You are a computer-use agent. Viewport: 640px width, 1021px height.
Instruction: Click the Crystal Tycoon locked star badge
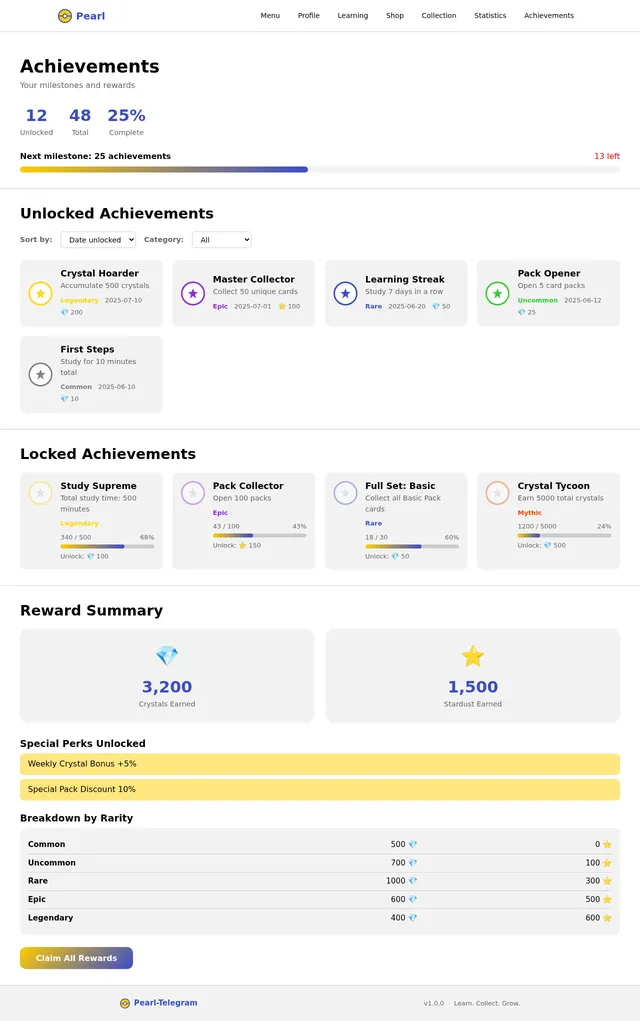tap(497, 493)
